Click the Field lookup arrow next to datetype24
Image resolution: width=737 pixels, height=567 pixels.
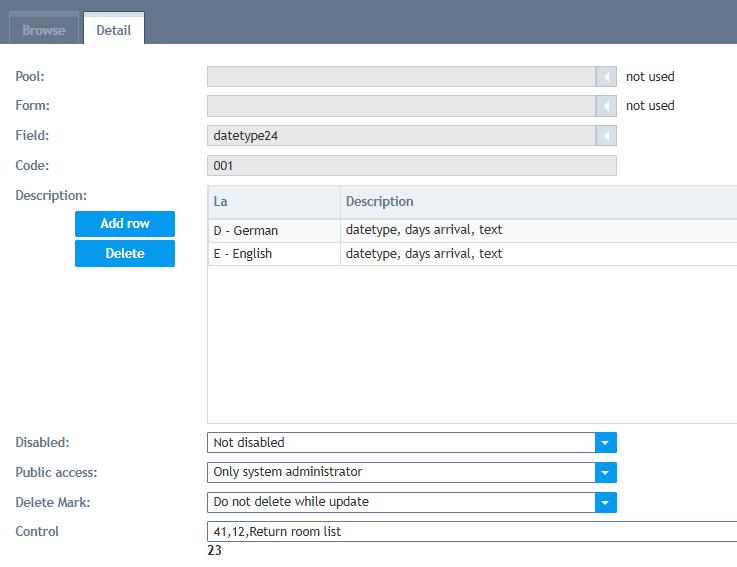coord(606,136)
